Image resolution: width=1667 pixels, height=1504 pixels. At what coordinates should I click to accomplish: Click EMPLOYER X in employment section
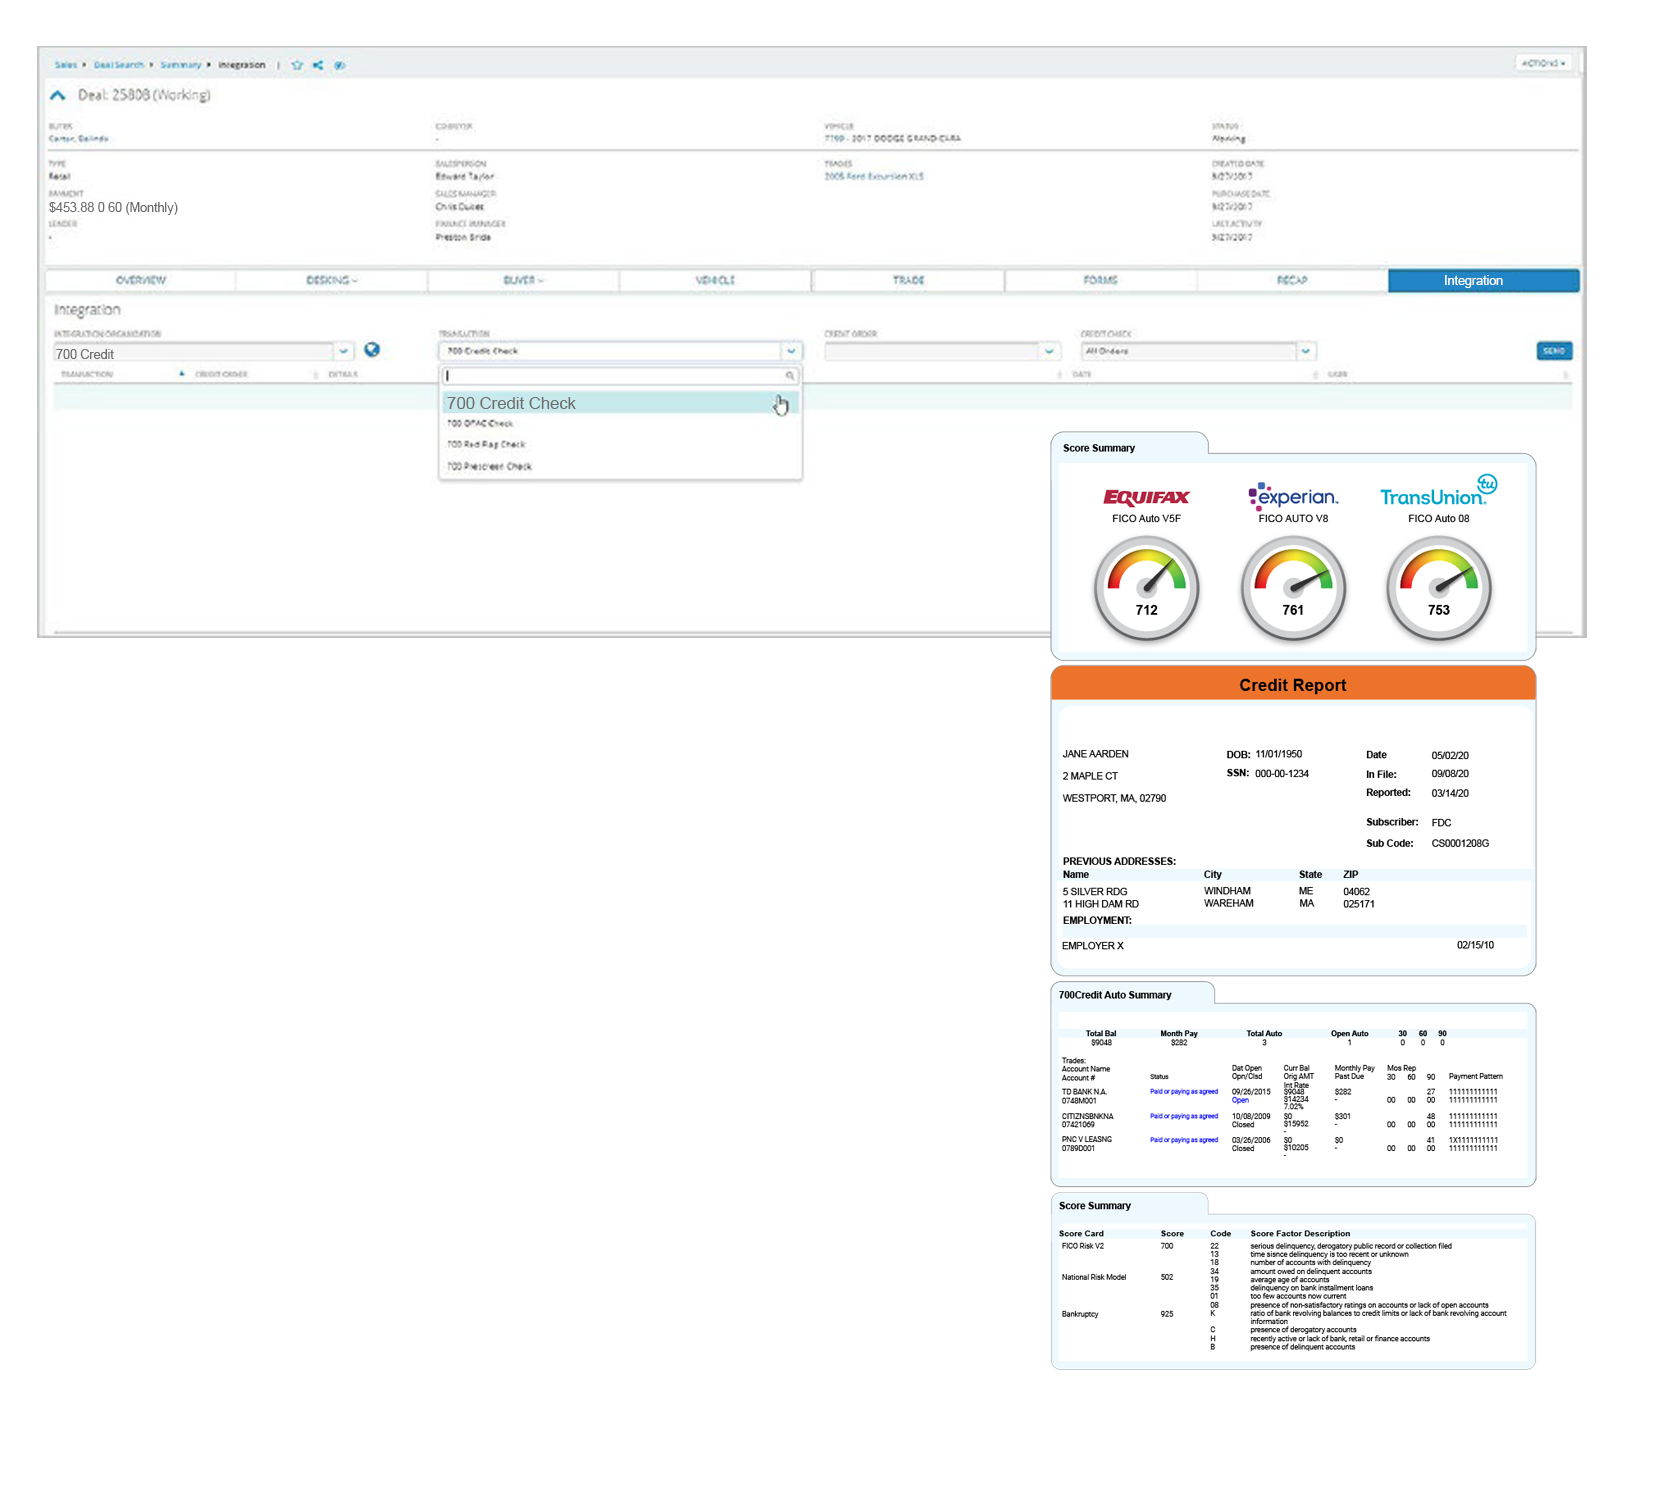click(x=1092, y=946)
